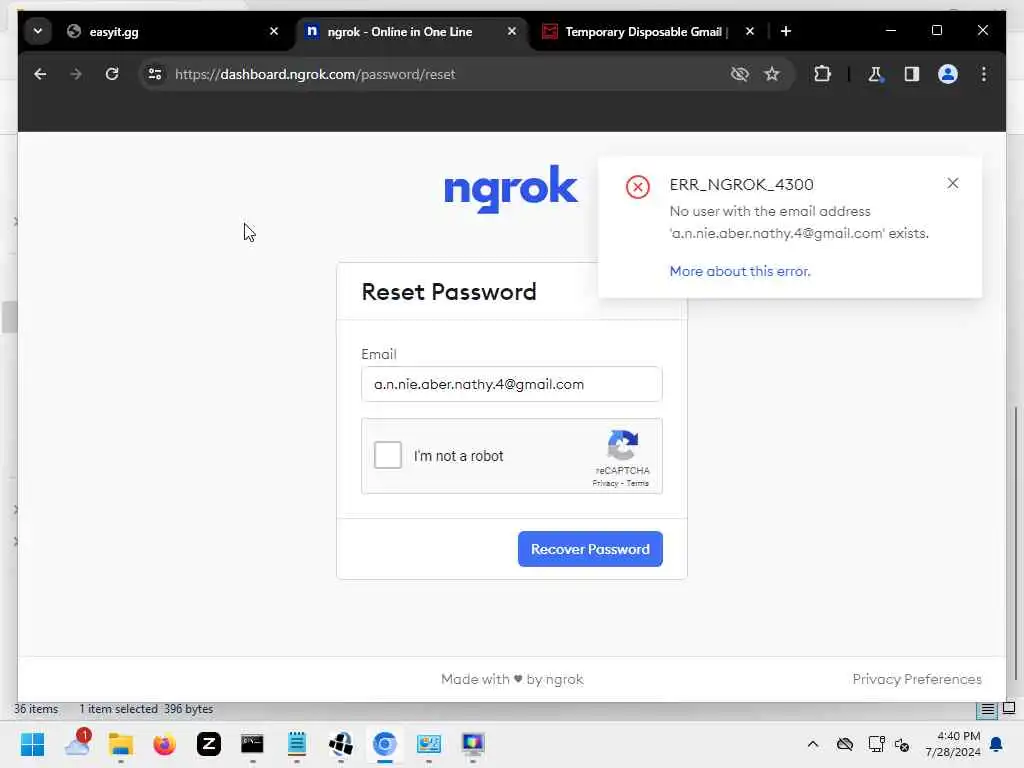The image size is (1024, 768).
Task: Open the weather widget on taskbar
Action: (77, 744)
